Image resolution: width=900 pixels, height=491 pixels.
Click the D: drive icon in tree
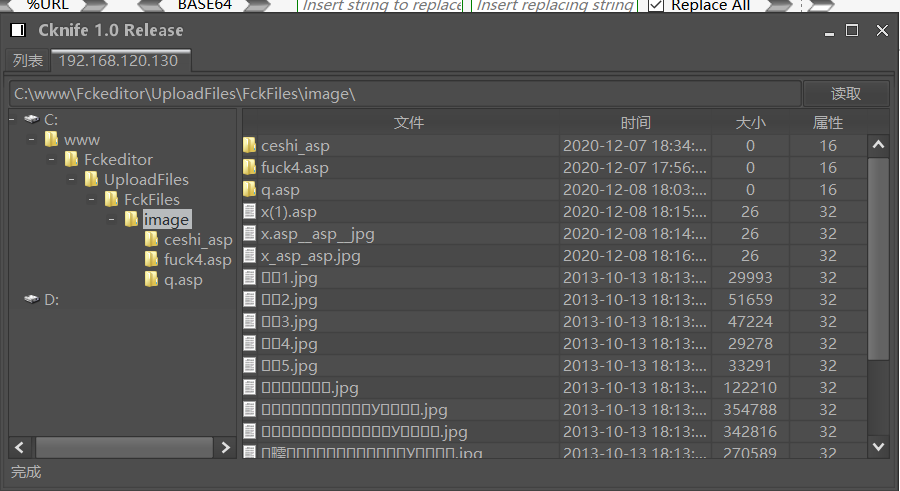coord(32,300)
